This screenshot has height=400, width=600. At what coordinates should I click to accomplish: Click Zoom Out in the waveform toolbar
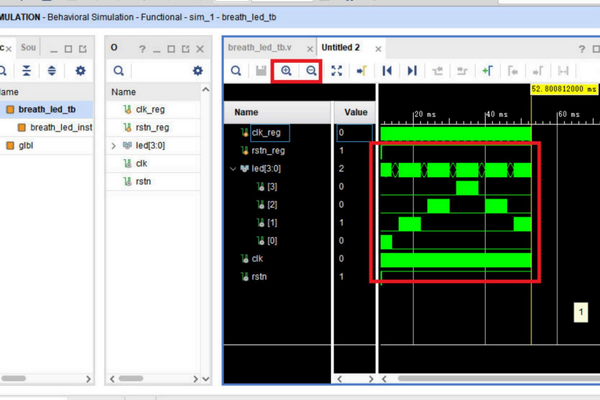click(x=311, y=71)
